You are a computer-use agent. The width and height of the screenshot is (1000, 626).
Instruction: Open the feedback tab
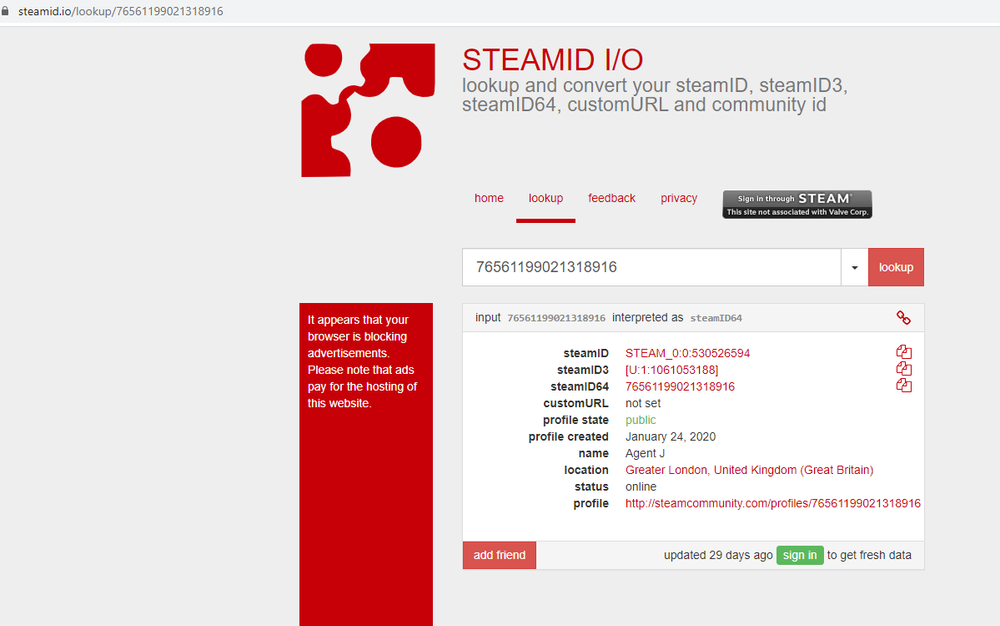point(612,198)
